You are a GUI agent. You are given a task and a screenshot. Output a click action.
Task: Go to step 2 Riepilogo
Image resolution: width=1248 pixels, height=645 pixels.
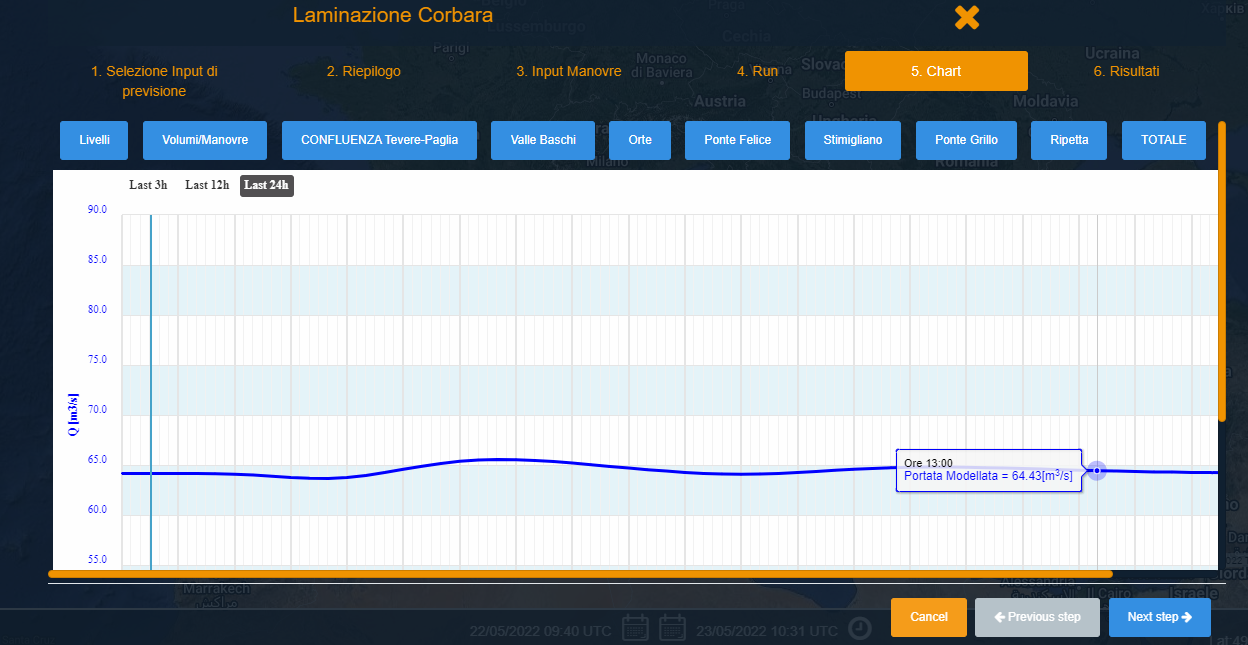(x=364, y=72)
